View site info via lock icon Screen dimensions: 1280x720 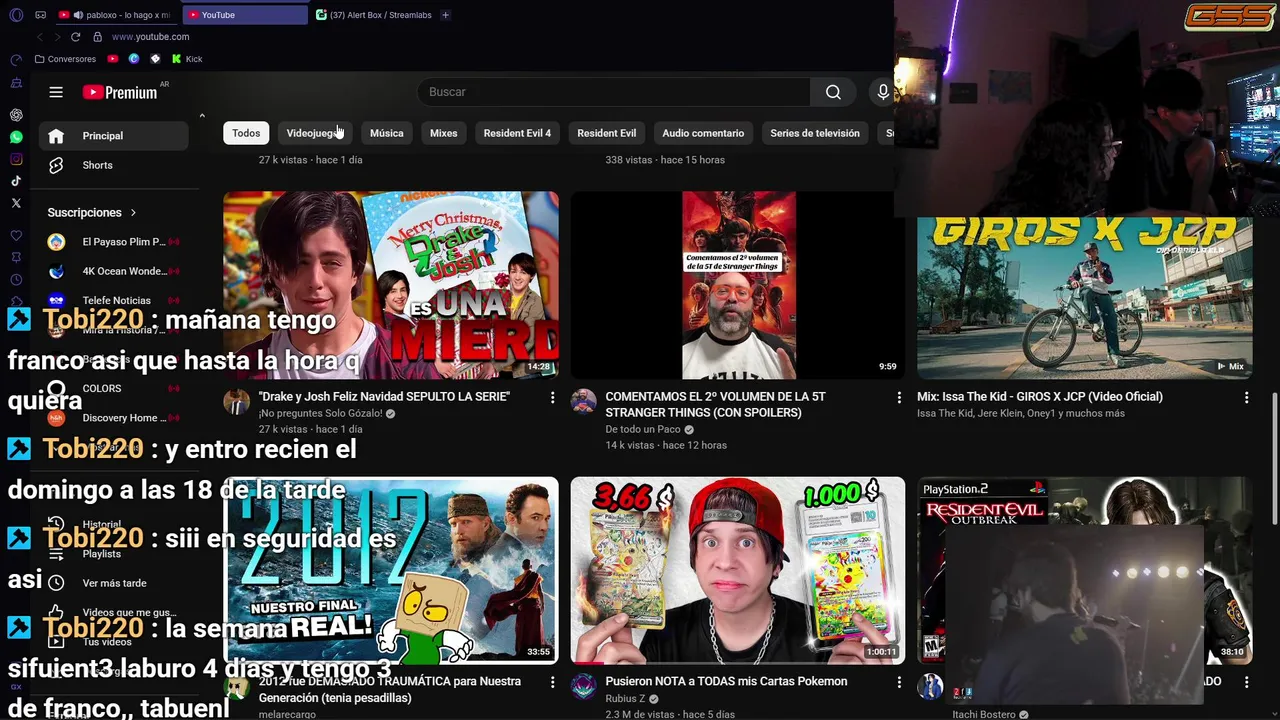(97, 37)
